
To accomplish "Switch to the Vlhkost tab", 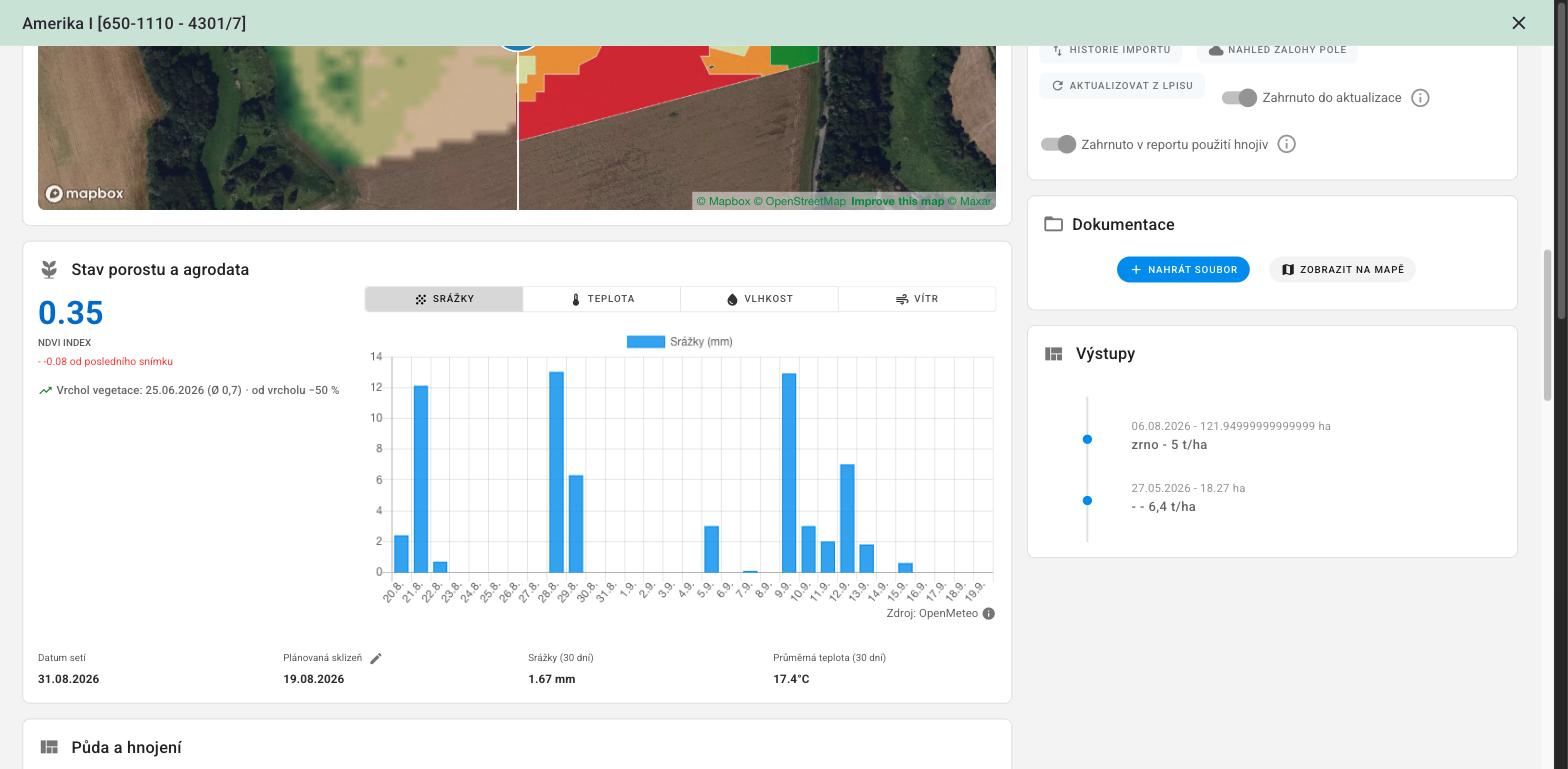I will 760,299.
